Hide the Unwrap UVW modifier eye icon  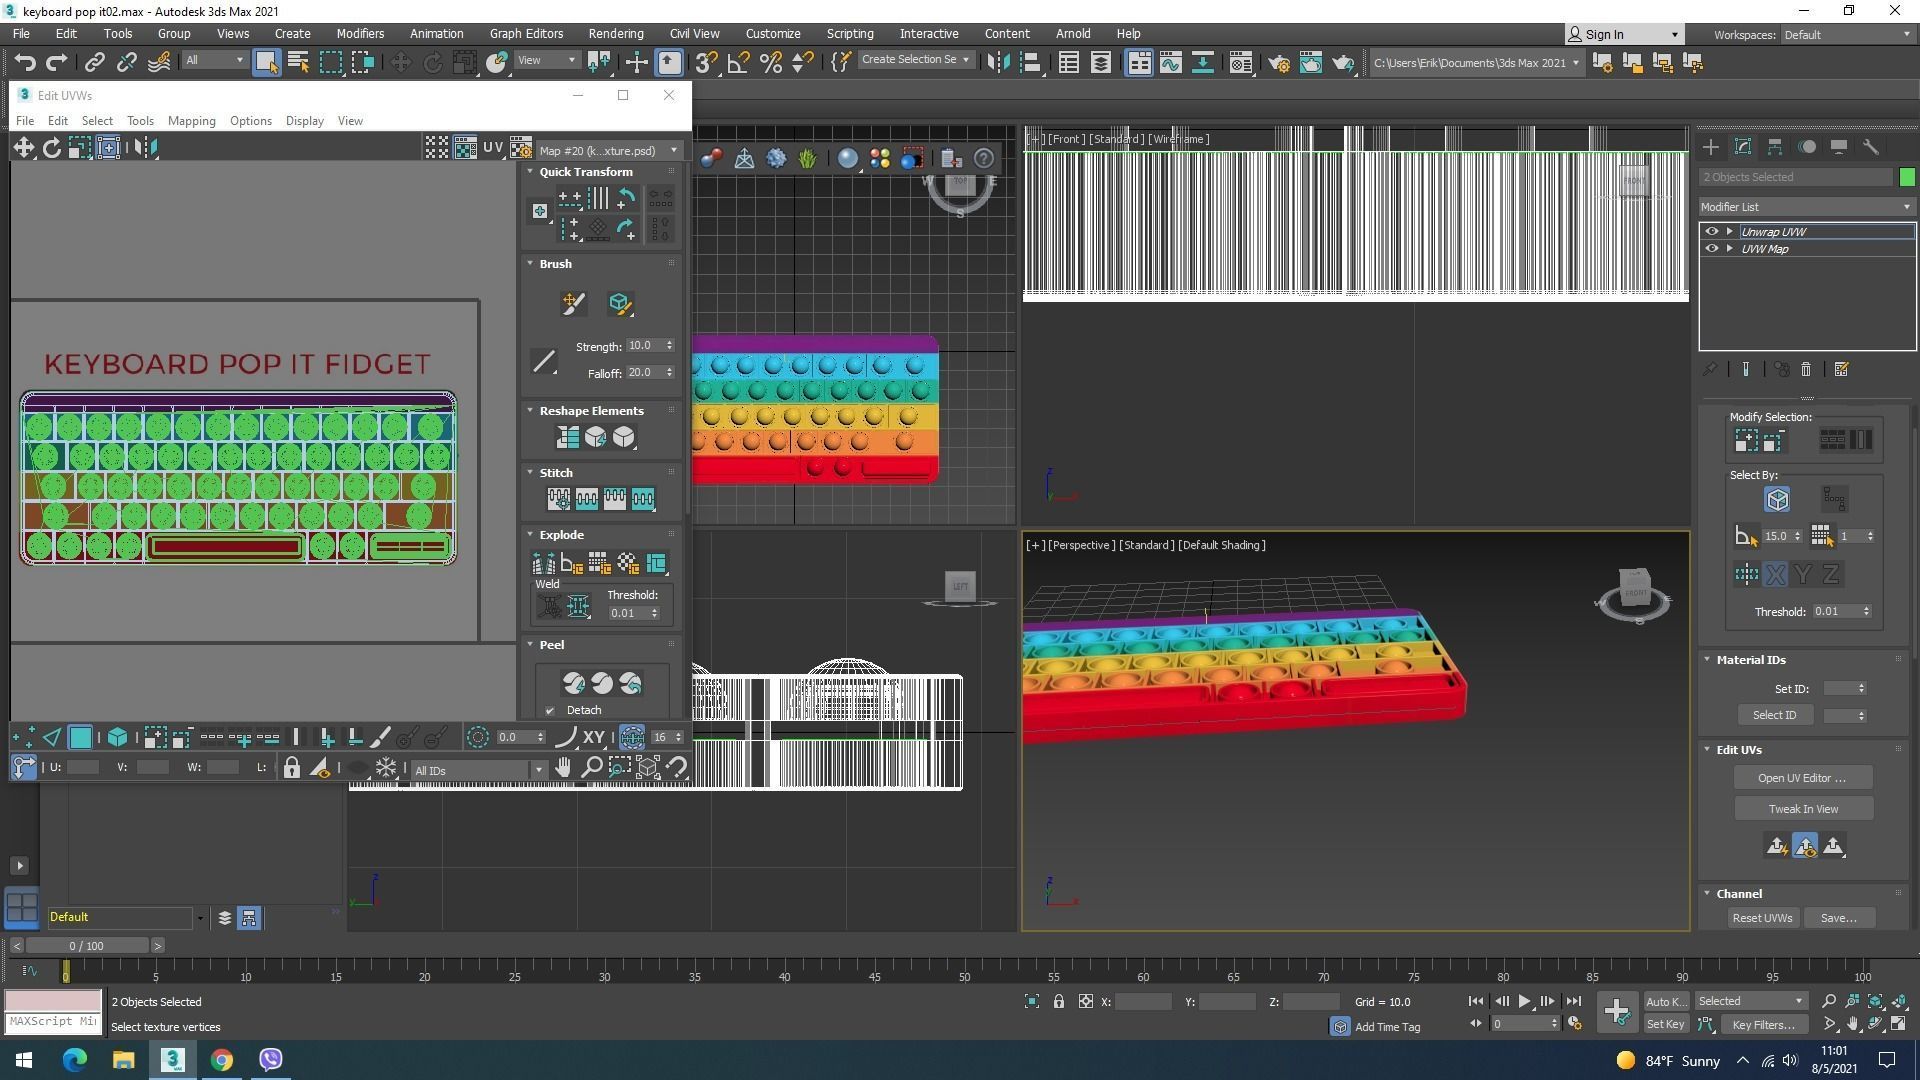click(1711, 232)
